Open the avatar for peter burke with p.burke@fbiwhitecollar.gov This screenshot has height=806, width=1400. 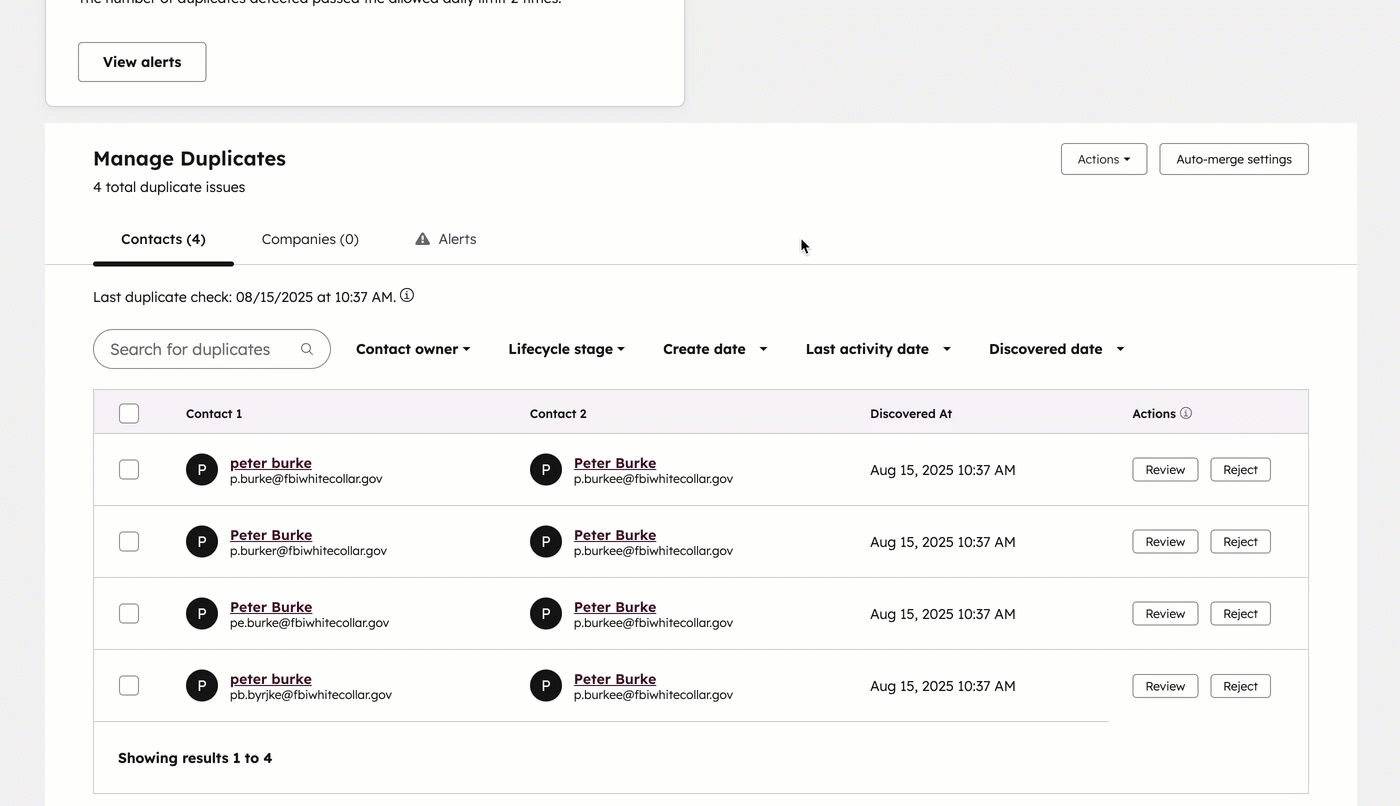pyautogui.click(x=201, y=469)
